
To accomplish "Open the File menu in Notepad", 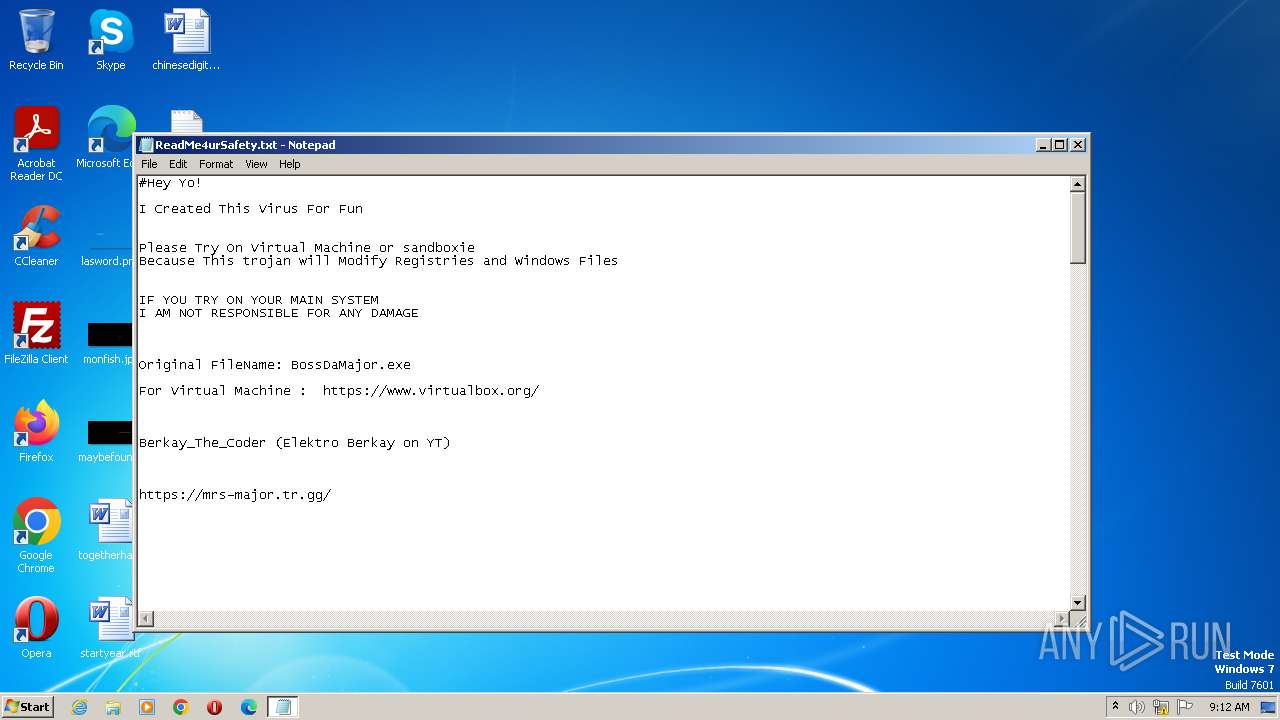I will [149, 164].
